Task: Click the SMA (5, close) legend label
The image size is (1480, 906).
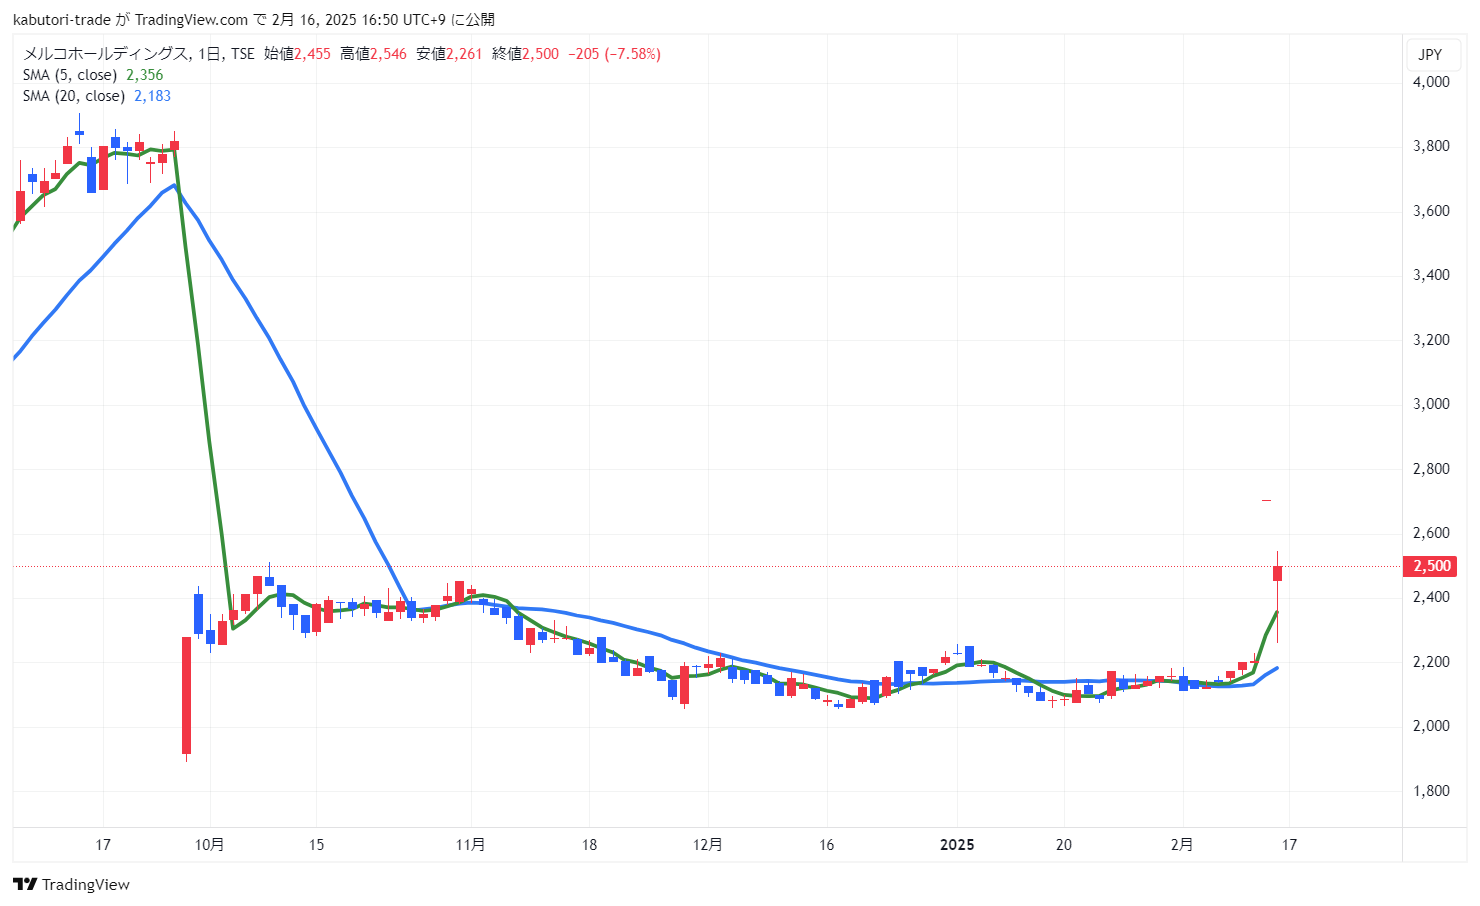Action: (x=70, y=75)
